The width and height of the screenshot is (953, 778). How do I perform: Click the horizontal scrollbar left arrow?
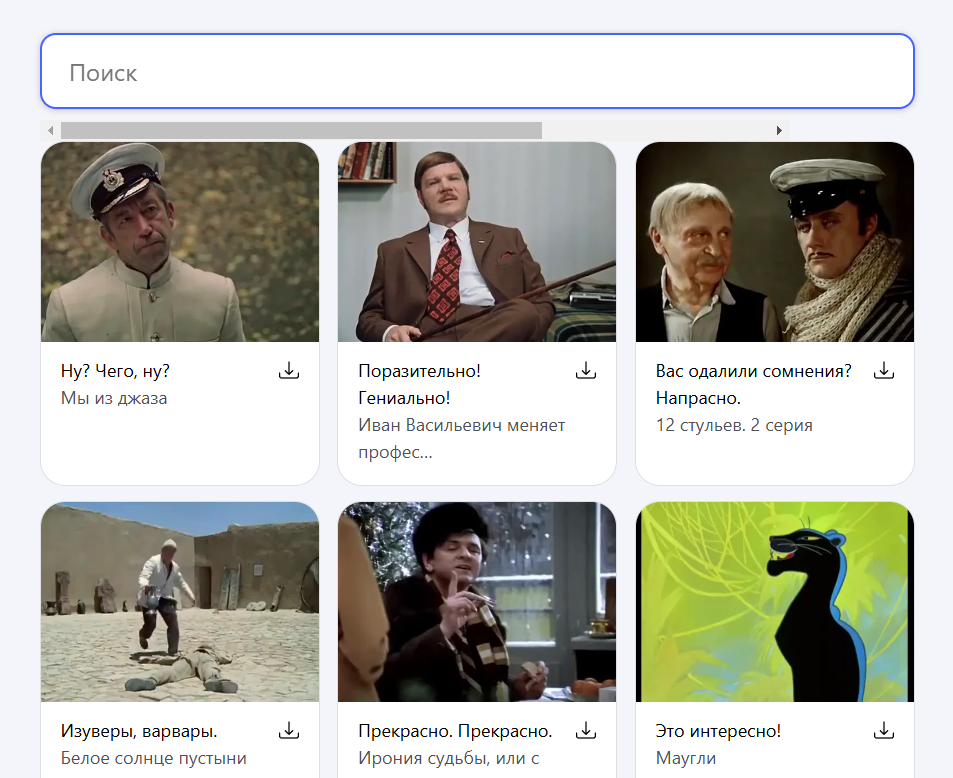(x=50, y=130)
